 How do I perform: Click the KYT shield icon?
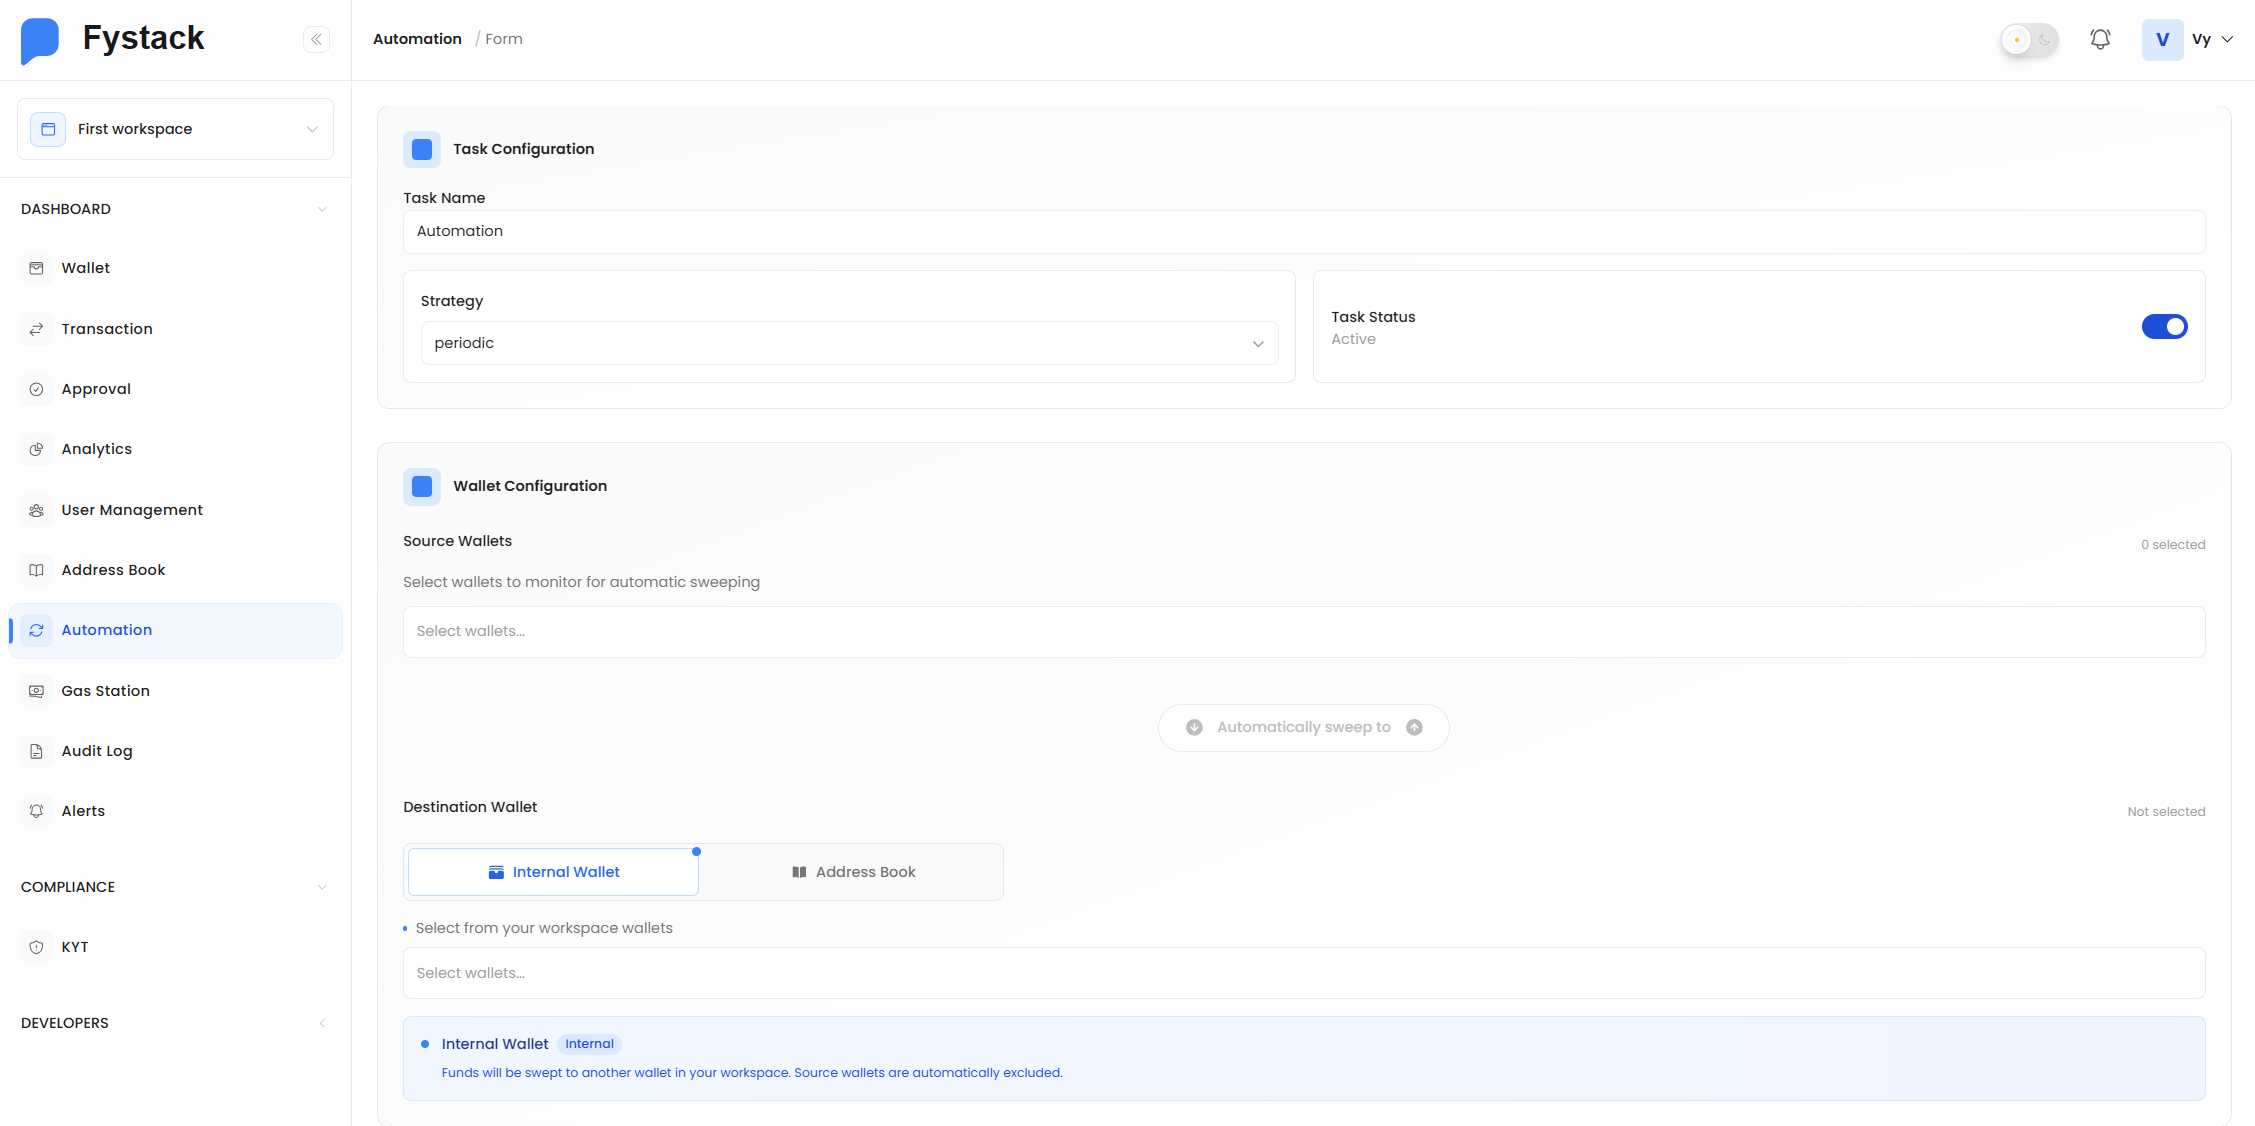click(x=37, y=947)
